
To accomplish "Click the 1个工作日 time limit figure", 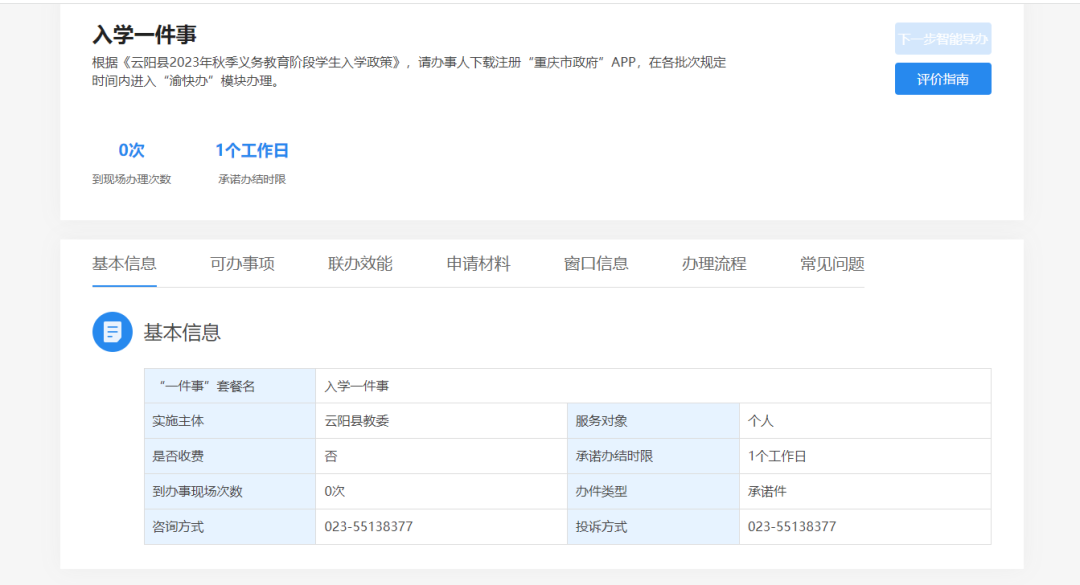I will [252, 151].
